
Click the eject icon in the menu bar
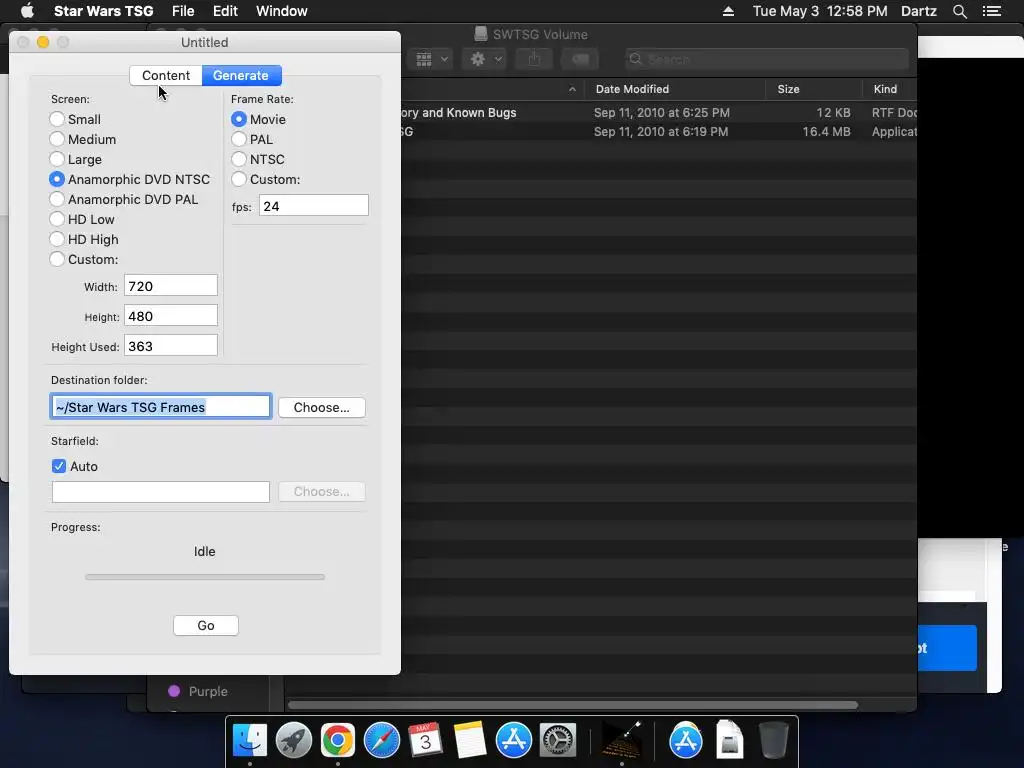728,11
